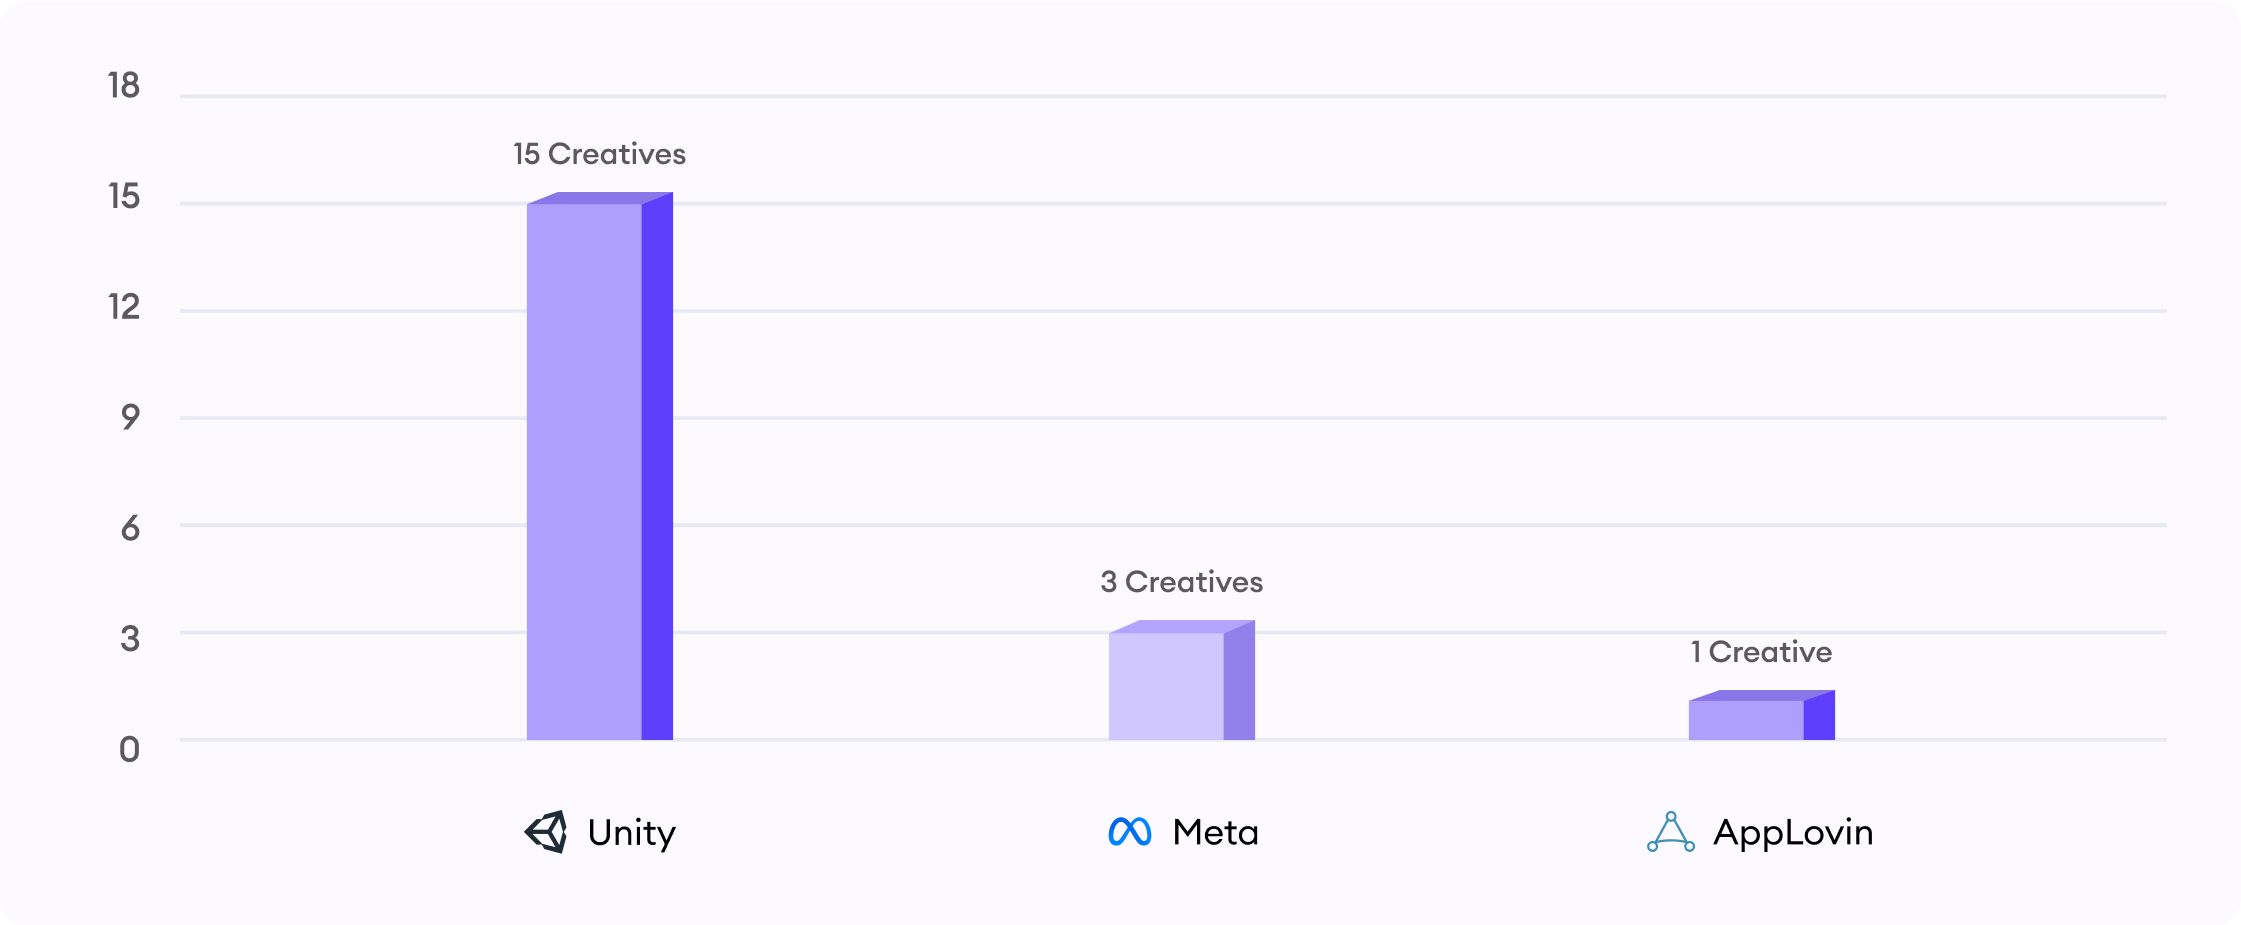Click the "3 Creatives" data label
The width and height of the screenshot is (2241, 925).
coord(1181,582)
